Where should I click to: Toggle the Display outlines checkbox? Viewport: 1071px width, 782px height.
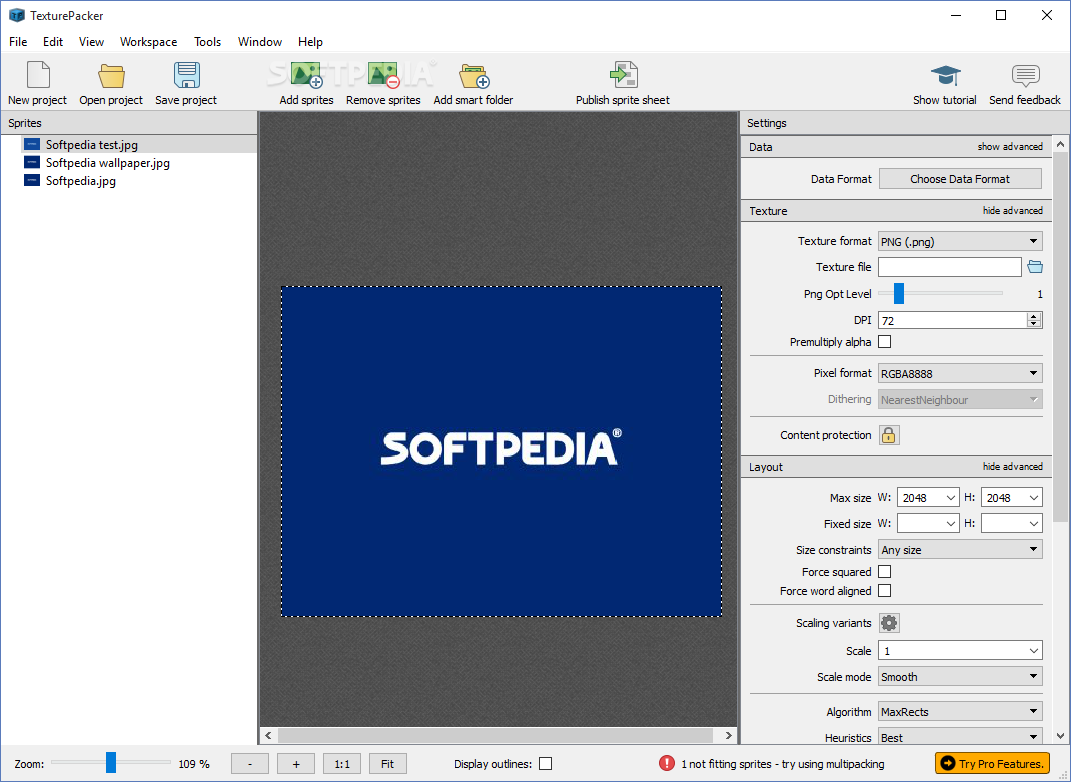(545, 764)
